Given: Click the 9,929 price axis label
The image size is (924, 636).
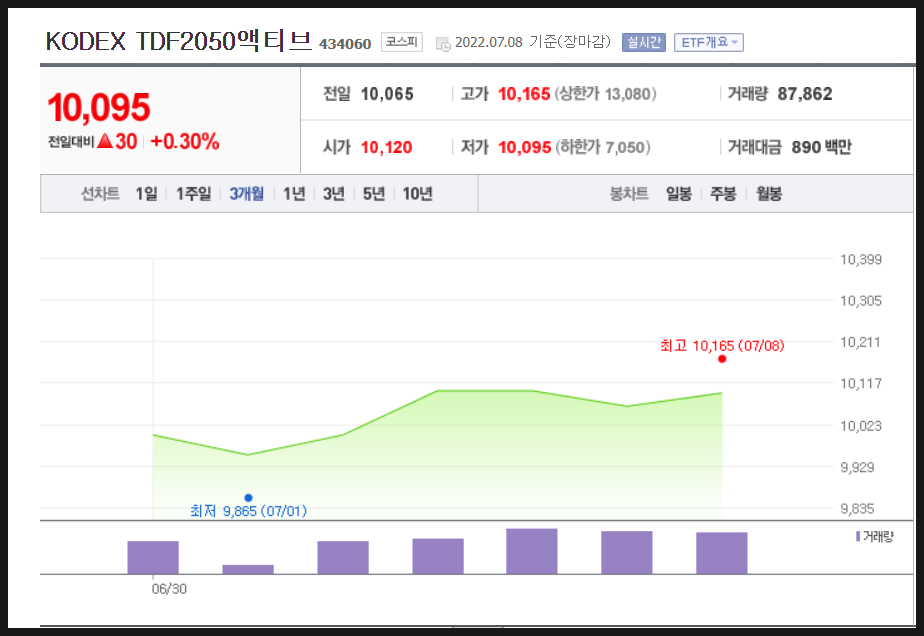Looking at the screenshot, I should click(x=857, y=467).
